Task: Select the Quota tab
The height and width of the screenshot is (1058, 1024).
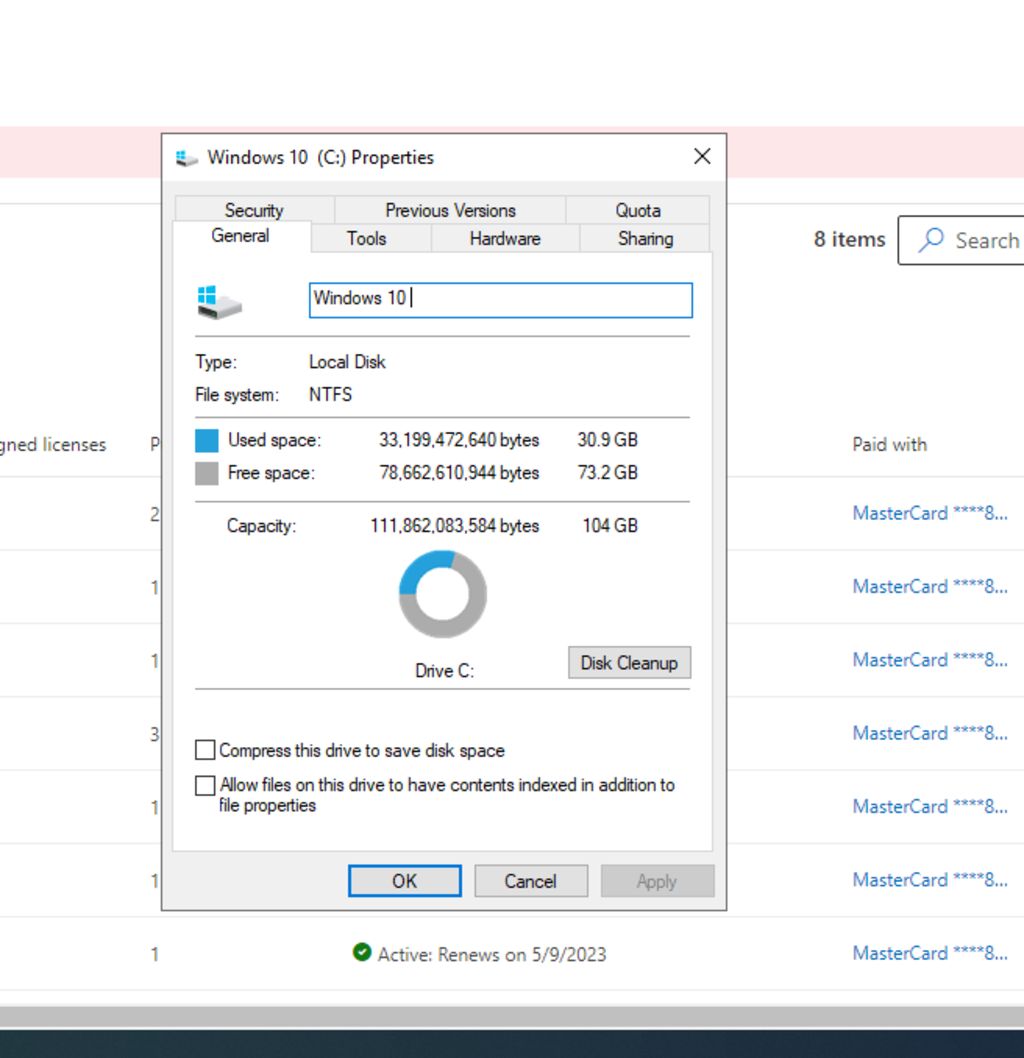Action: 637,210
